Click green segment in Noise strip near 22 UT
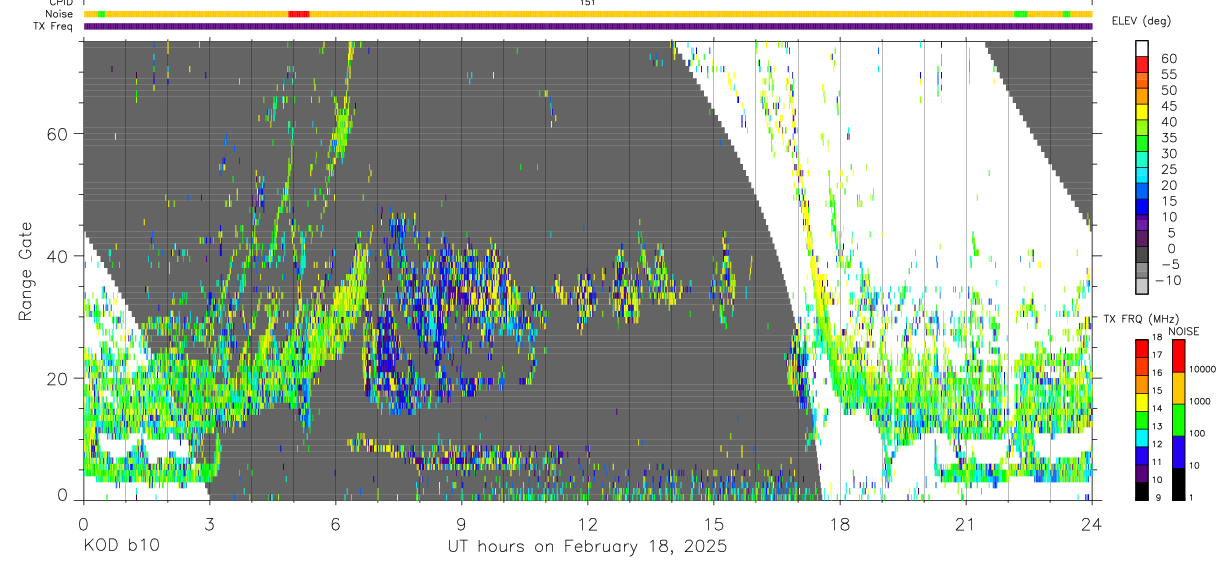This screenshot has width=1228, height=567. click(x=1020, y=14)
